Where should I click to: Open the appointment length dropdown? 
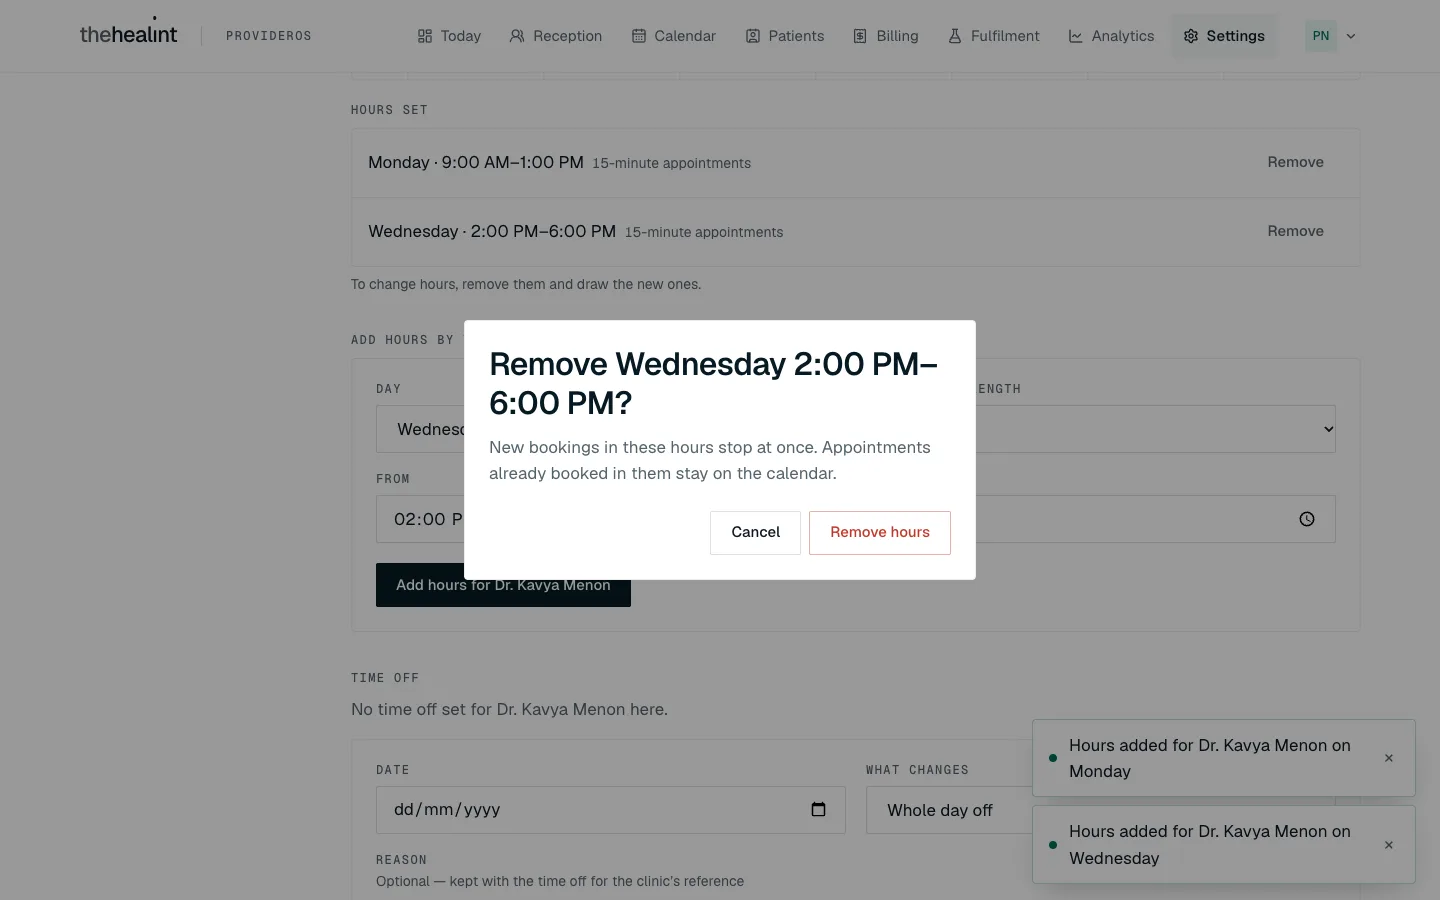[x=1155, y=429]
